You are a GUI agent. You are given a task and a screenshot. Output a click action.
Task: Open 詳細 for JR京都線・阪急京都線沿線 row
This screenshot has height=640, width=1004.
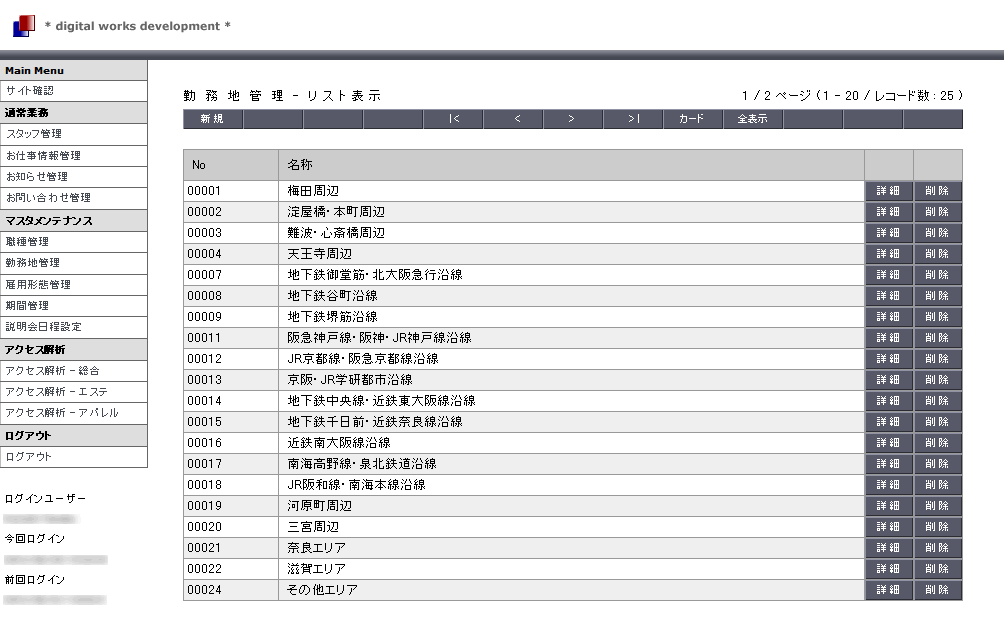click(889, 359)
